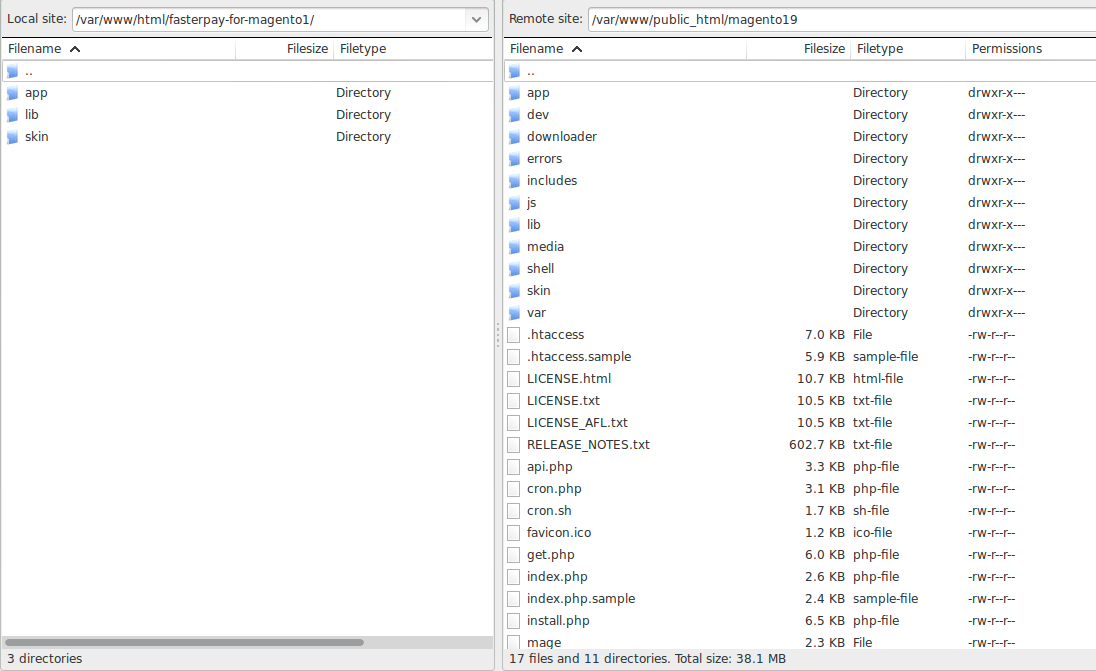The height and width of the screenshot is (671, 1096).
Task: Edit the local site path field
Action: click(271, 20)
